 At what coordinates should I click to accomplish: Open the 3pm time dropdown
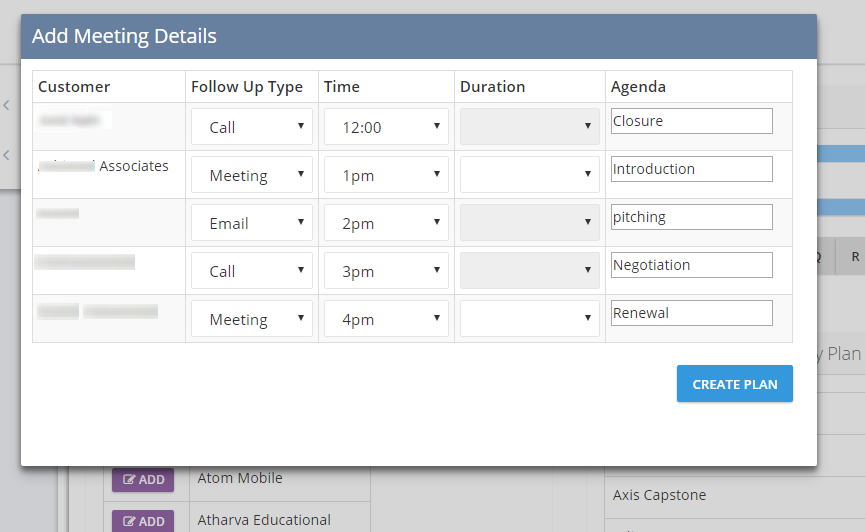pyautogui.click(x=386, y=271)
